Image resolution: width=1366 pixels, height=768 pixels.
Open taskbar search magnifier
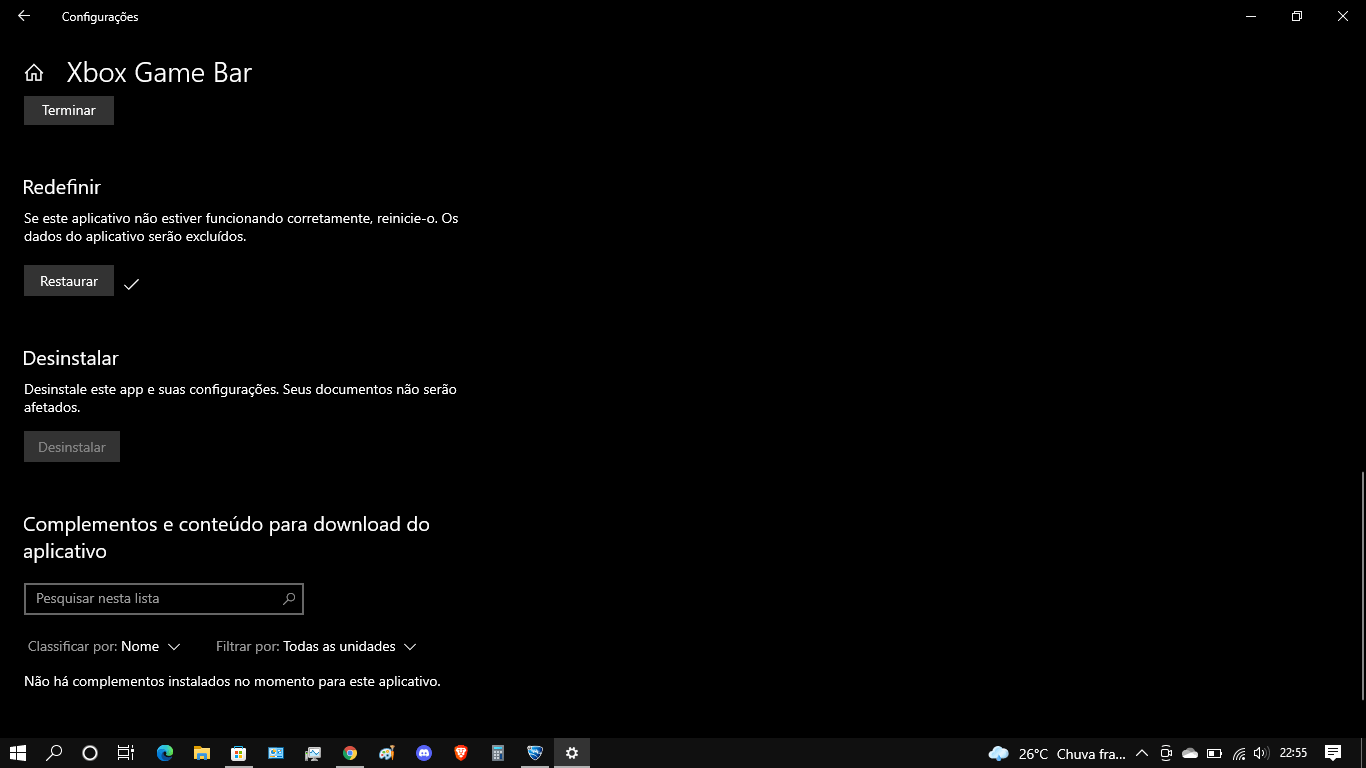[54, 753]
